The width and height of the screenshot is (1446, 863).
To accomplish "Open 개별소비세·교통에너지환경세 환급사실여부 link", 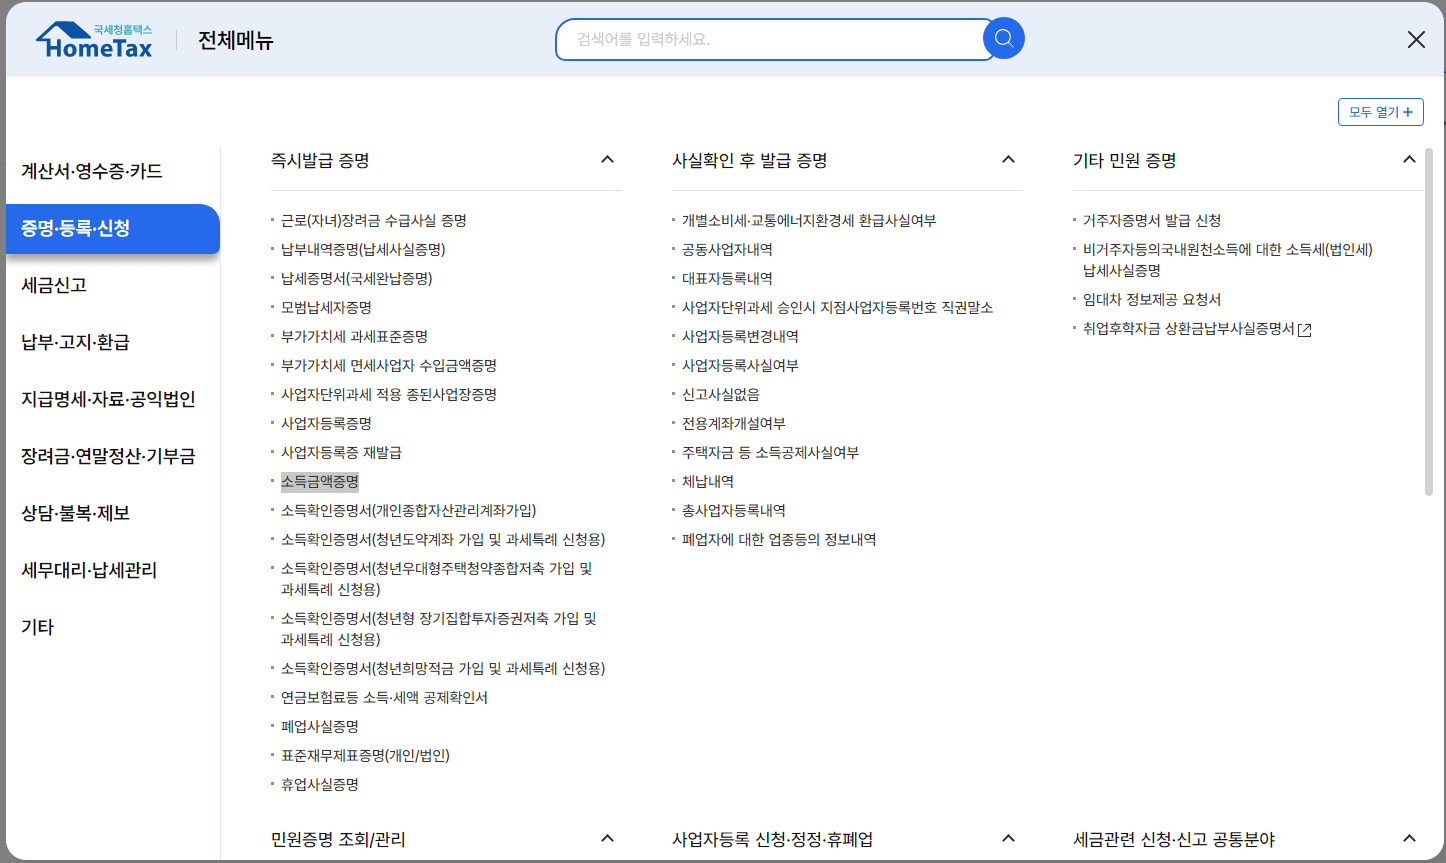I will [x=809, y=220].
